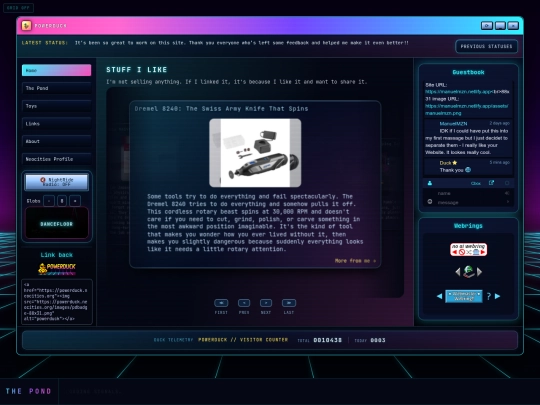Click the blue Webmaster Webring badge

[x=464, y=296]
